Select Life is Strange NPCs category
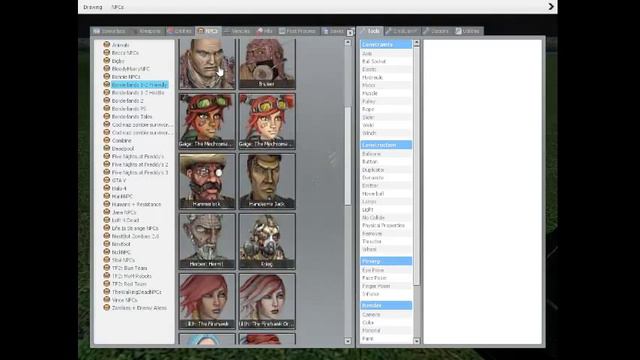 pos(135,228)
